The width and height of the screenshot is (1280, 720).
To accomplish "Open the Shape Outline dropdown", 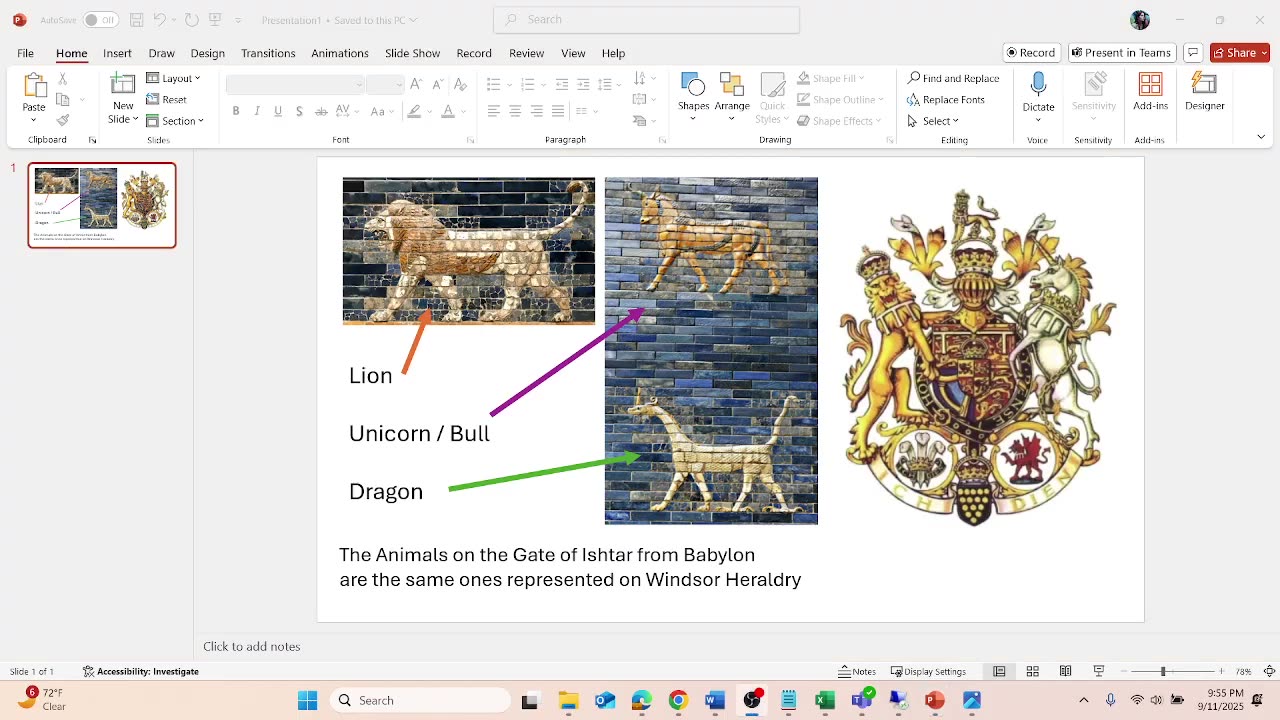I will coord(841,100).
